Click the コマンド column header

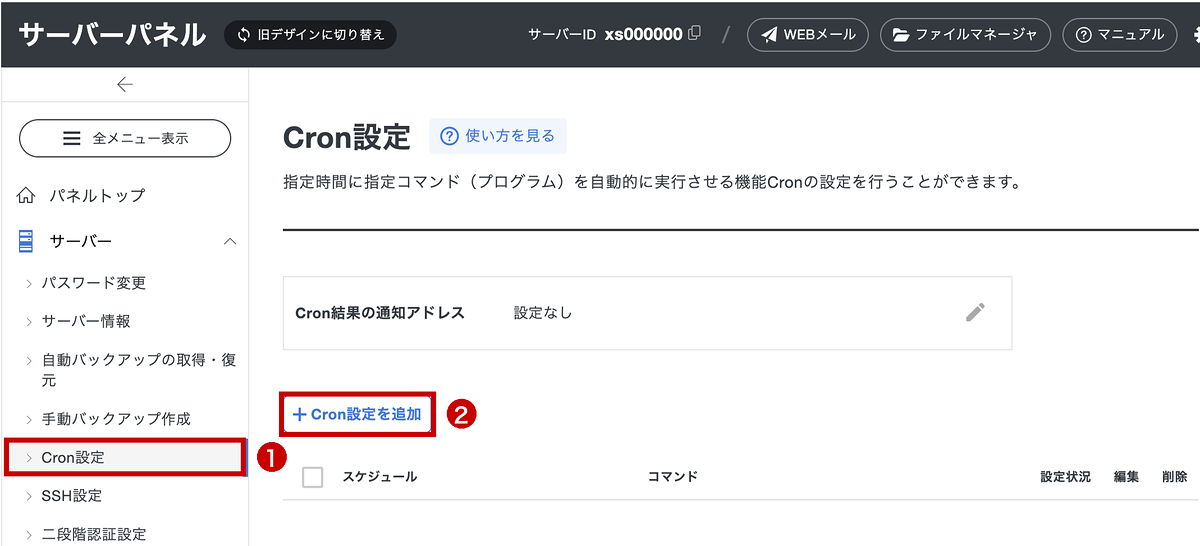point(673,477)
